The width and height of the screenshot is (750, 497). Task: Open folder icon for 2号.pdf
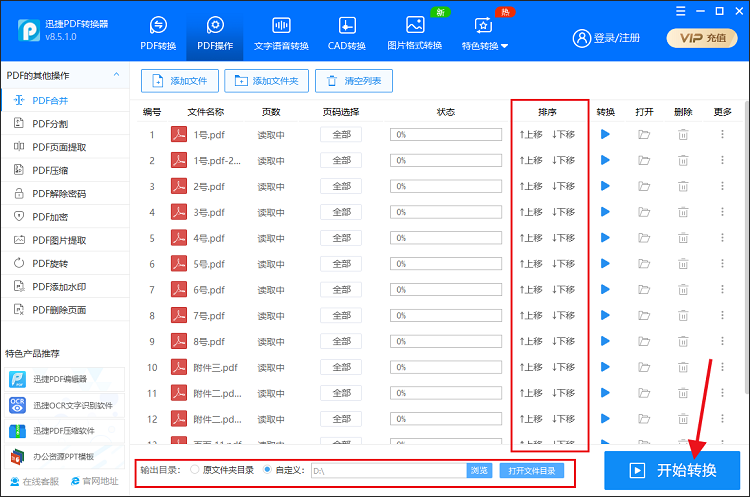[644, 187]
